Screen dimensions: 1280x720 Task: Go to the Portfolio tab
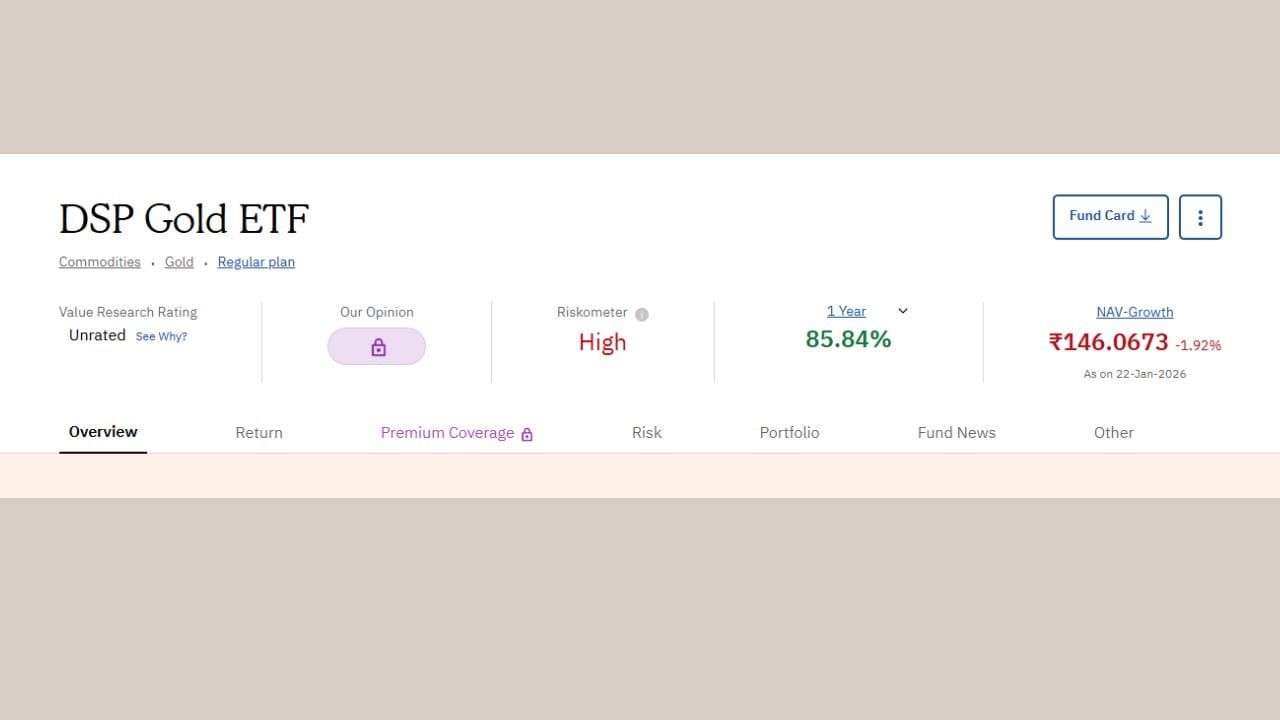coord(789,433)
